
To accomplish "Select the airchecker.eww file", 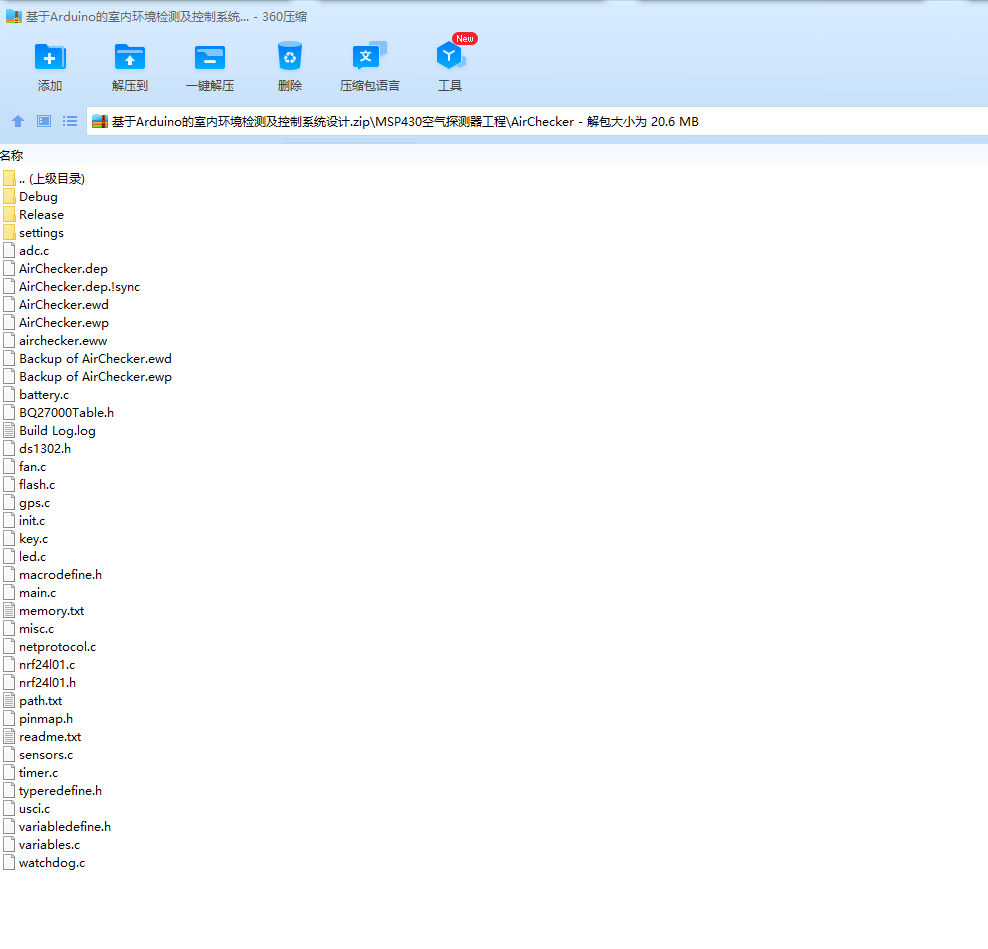I will point(55,341).
